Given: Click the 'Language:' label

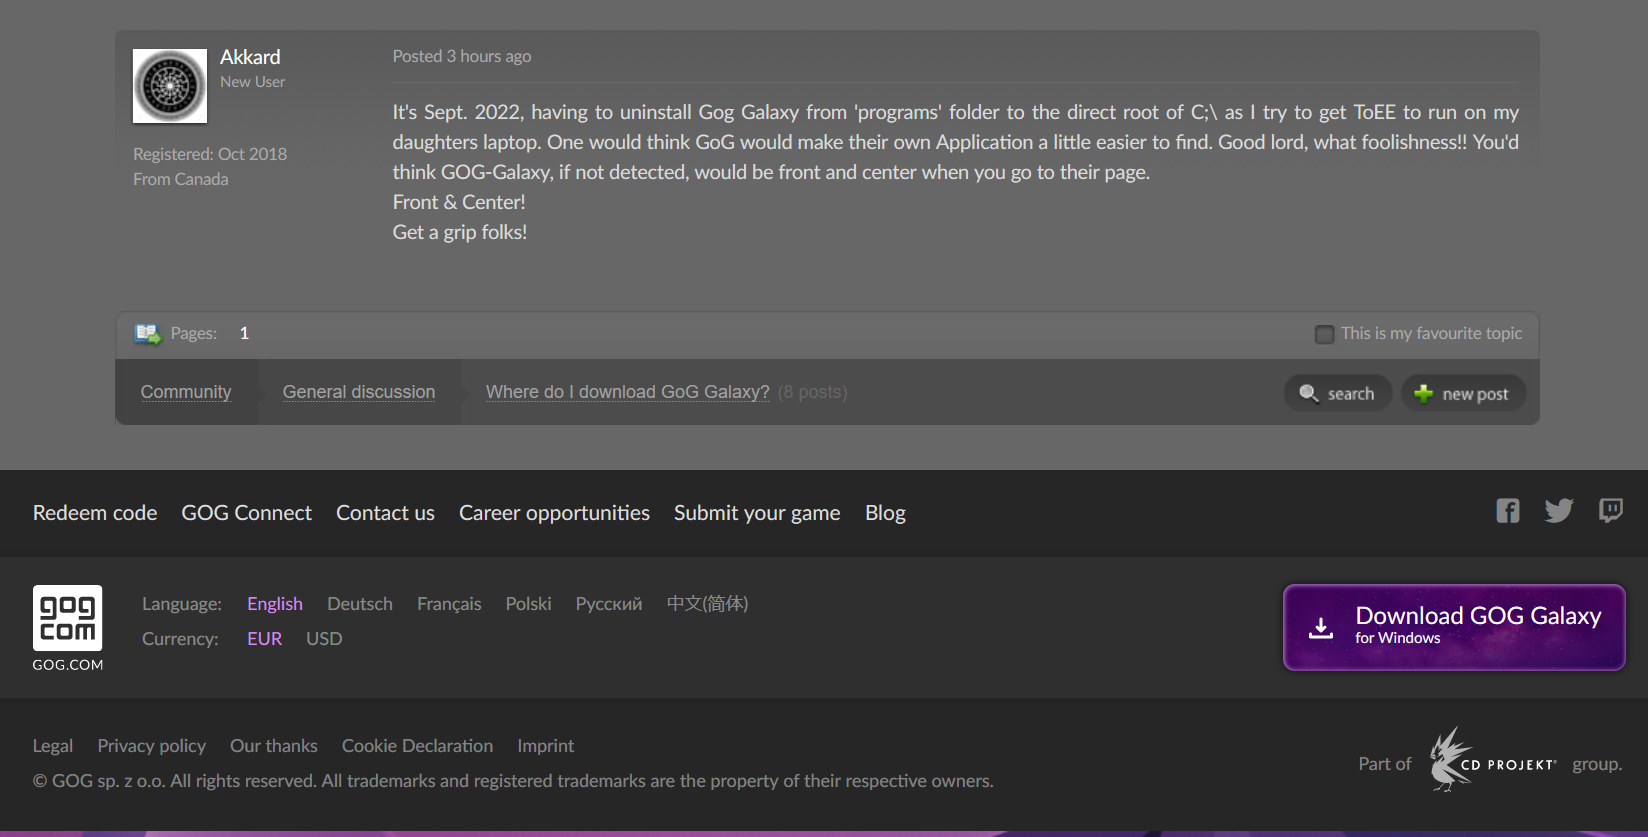Looking at the screenshot, I should [182, 604].
